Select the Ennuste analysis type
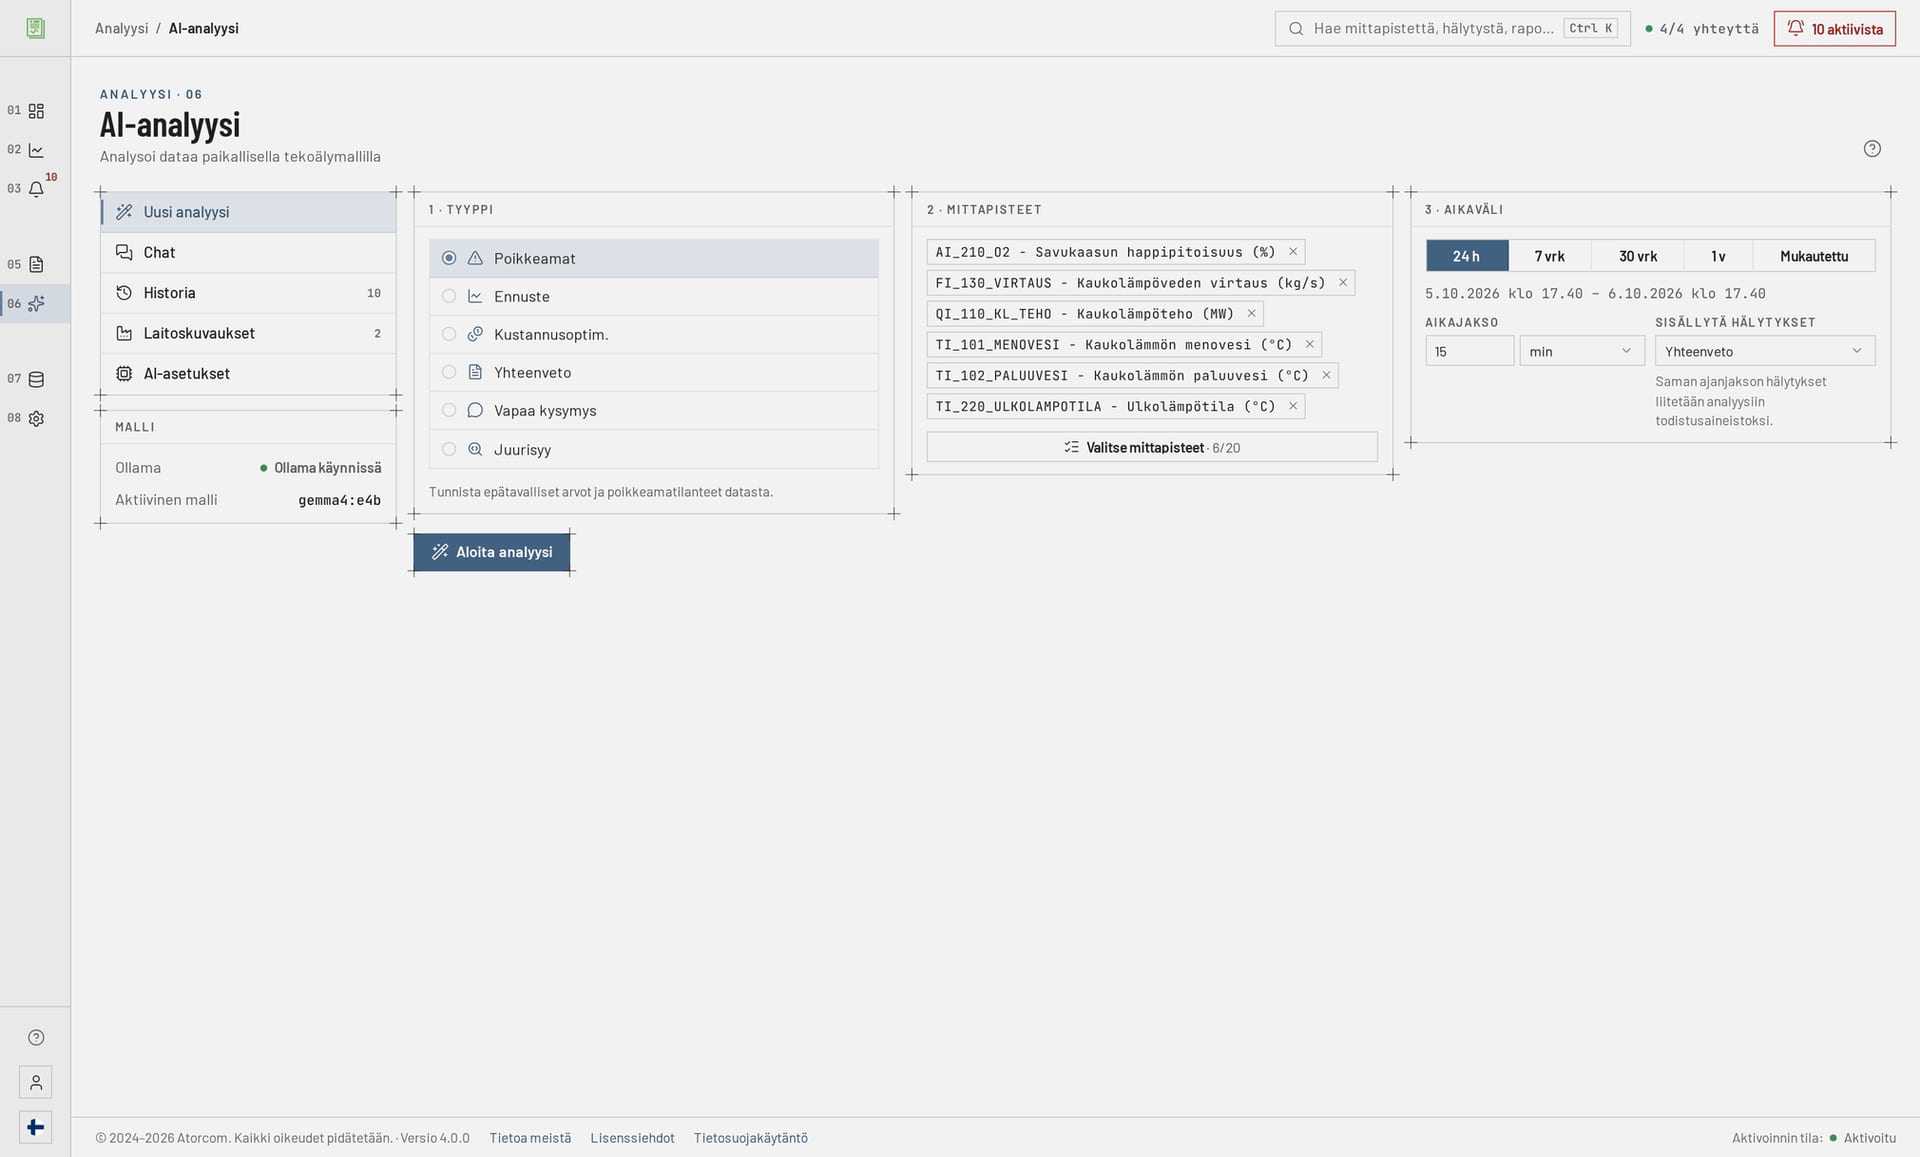The width and height of the screenshot is (1920, 1157). (x=654, y=297)
